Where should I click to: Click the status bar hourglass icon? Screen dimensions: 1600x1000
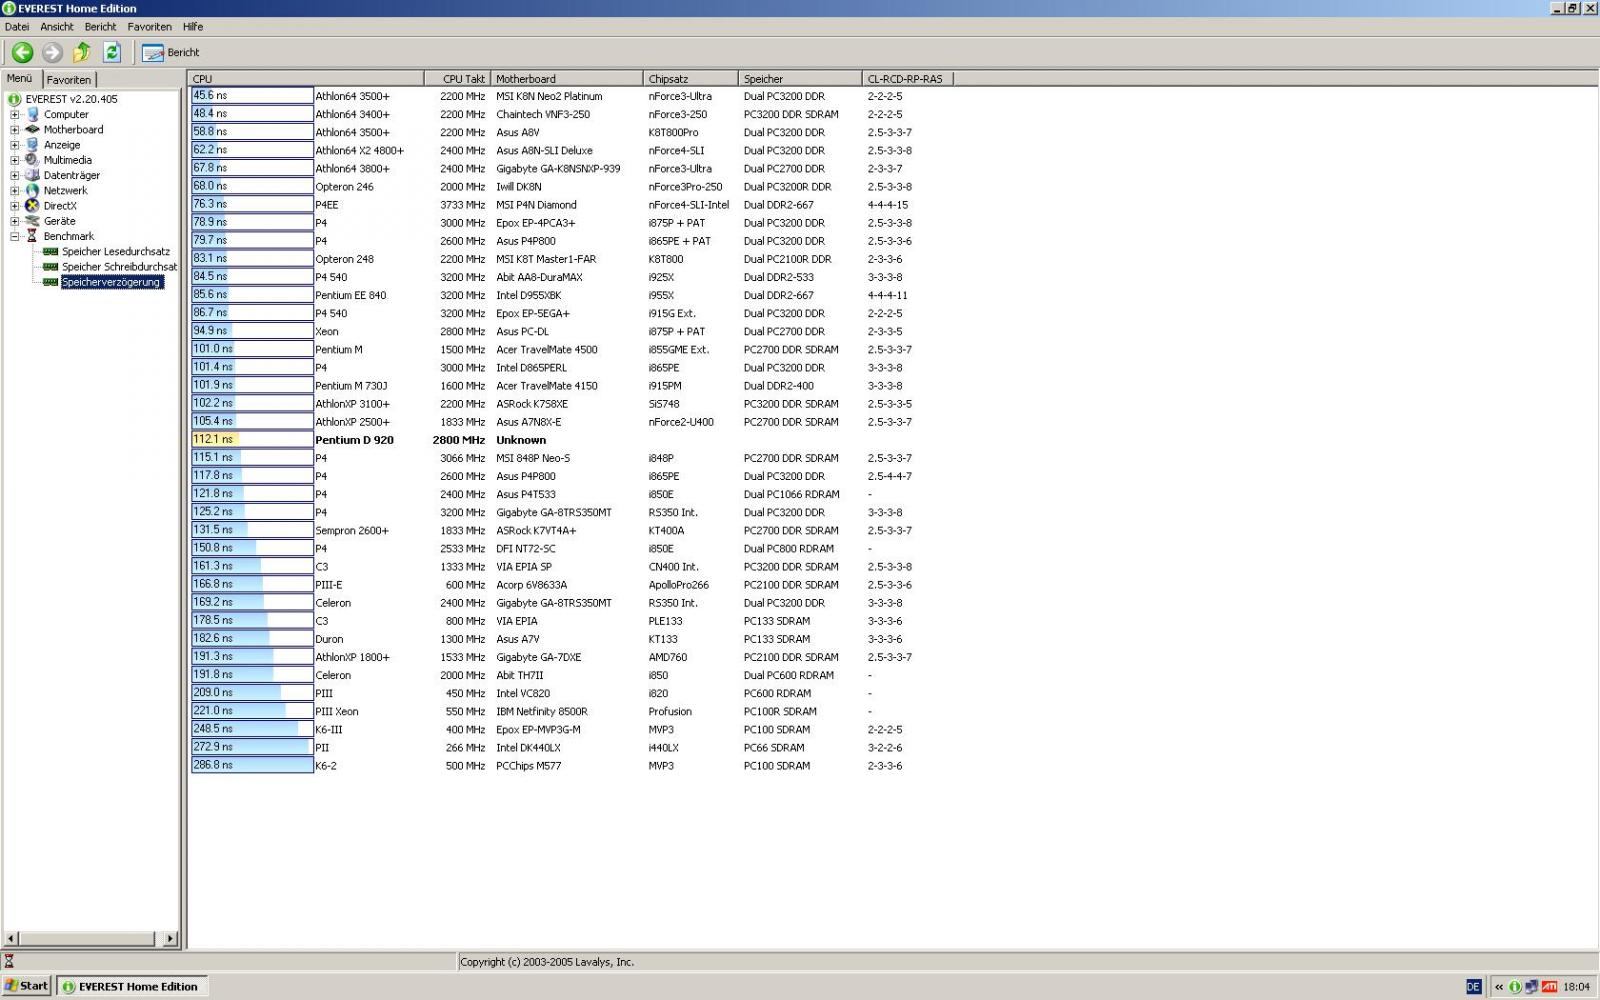point(9,962)
